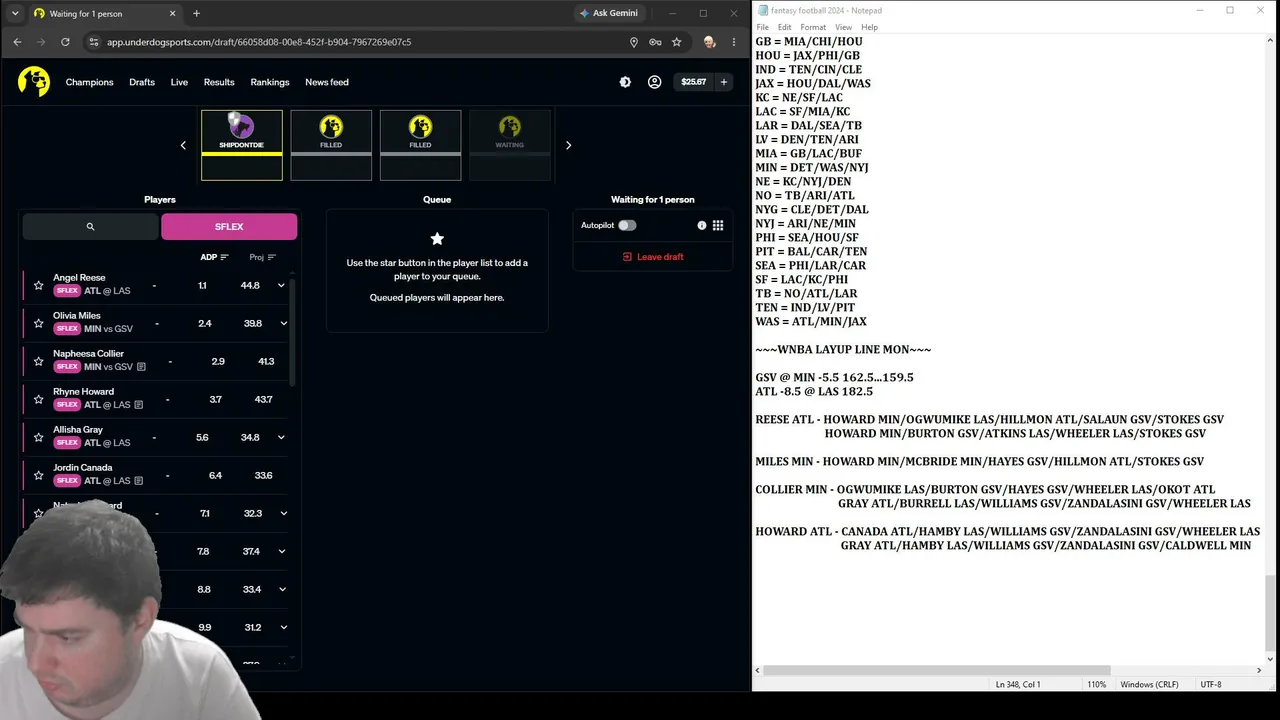Expand the player row with ADP 7.1
1280x720 pixels.
pos(283,513)
